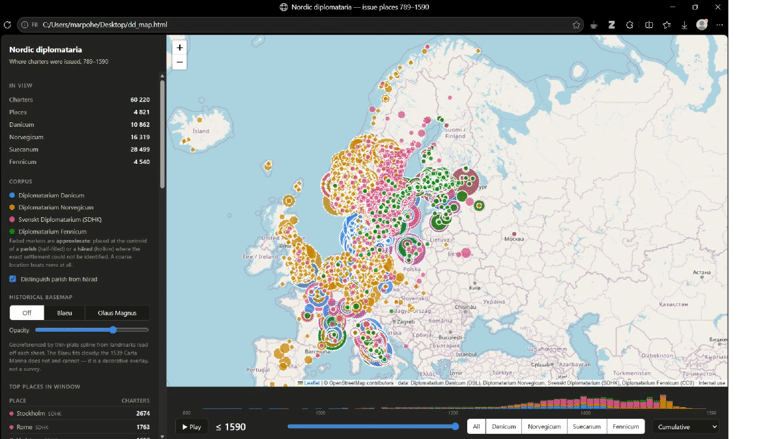This screenshot has width=782, height=439.
Task: Open the browser extensions puzzle icon
Action: (629, 24)
